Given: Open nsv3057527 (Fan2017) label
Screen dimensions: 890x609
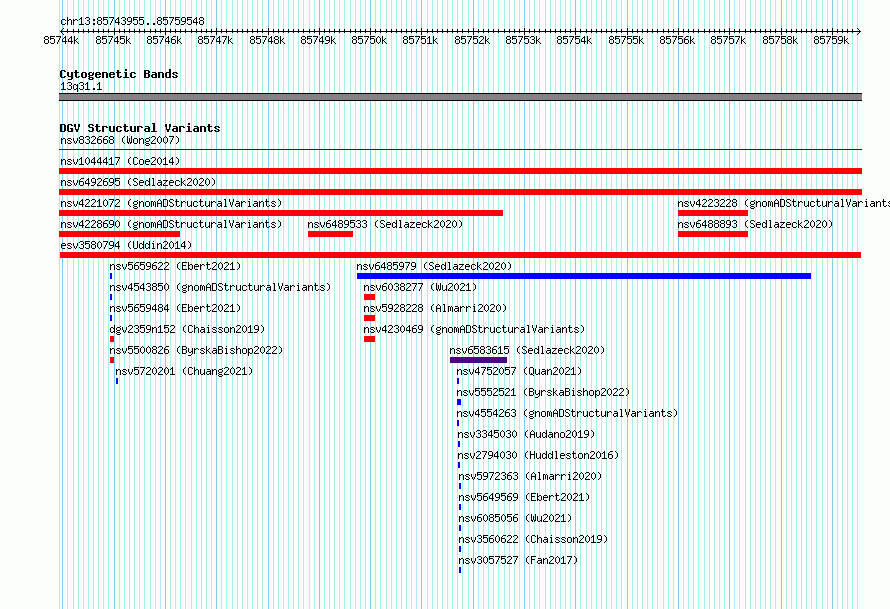Looking at the screenshot, I should coord(518,560).
